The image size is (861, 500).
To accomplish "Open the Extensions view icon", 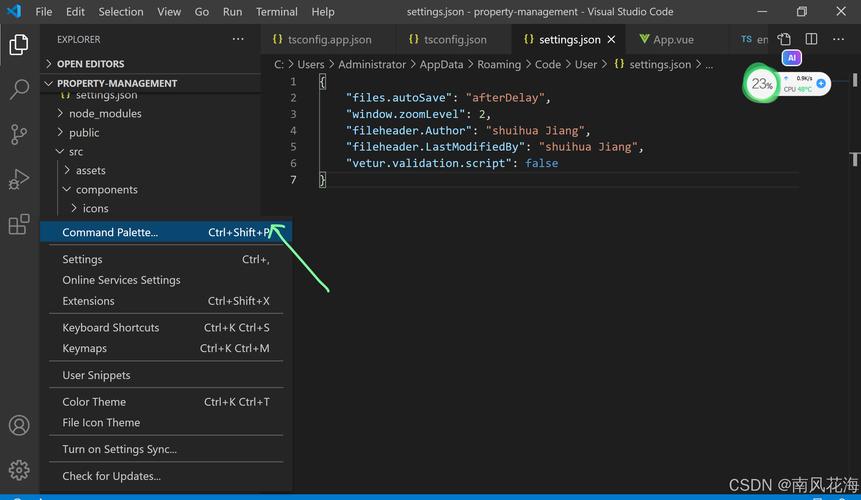I will pyautogui.click(x=19, y=224).
